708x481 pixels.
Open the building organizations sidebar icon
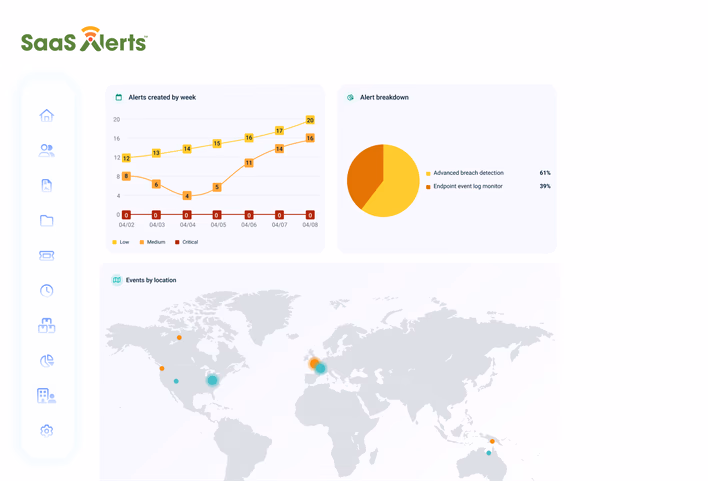[x=47, y=396]
